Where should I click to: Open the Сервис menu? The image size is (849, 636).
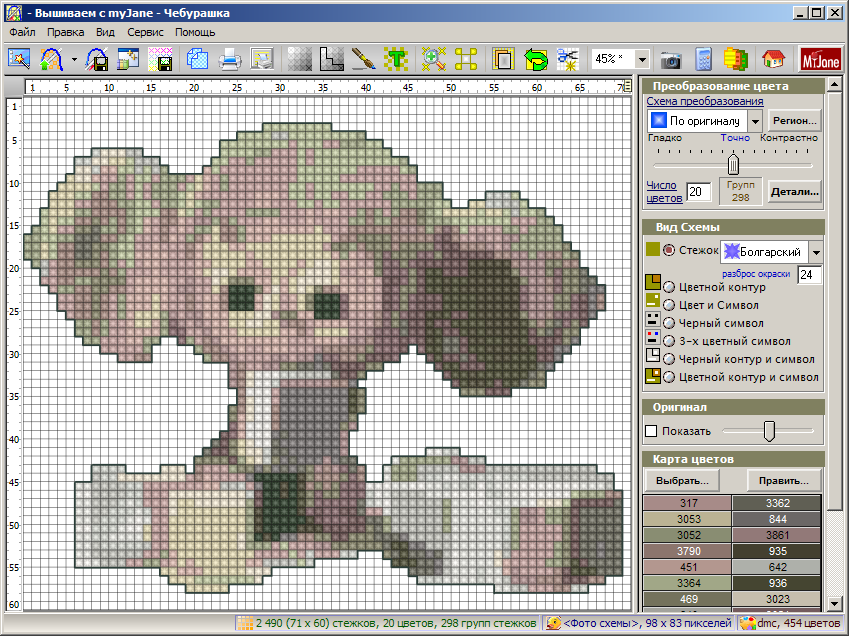pos(146,32)
